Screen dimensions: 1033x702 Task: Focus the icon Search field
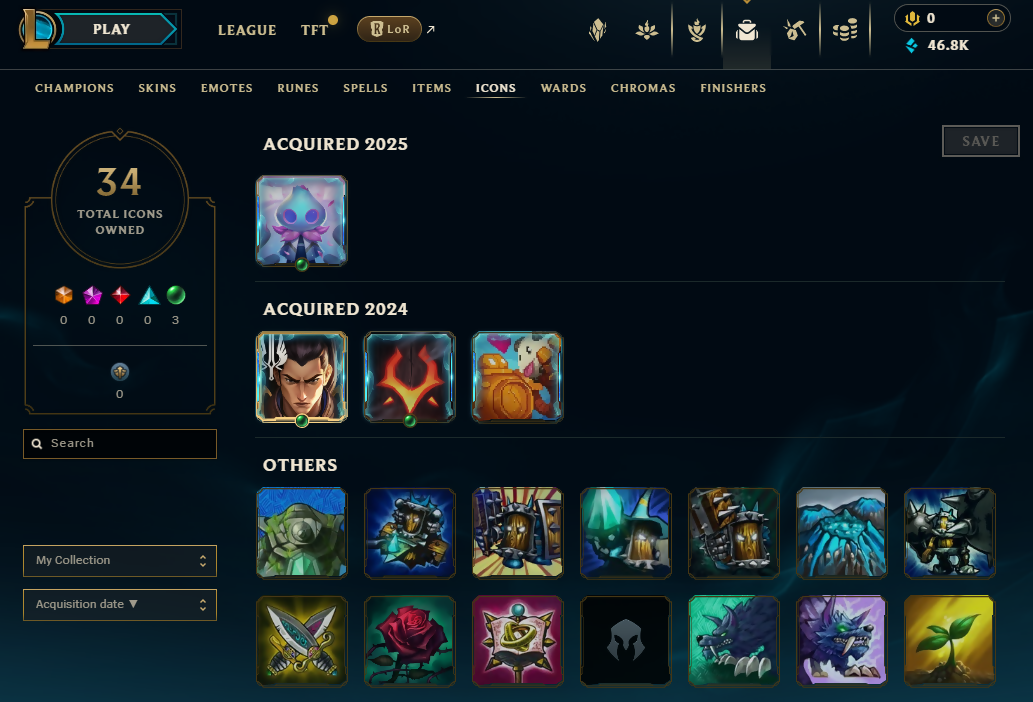pyautogui.click(x=120, y=444)
